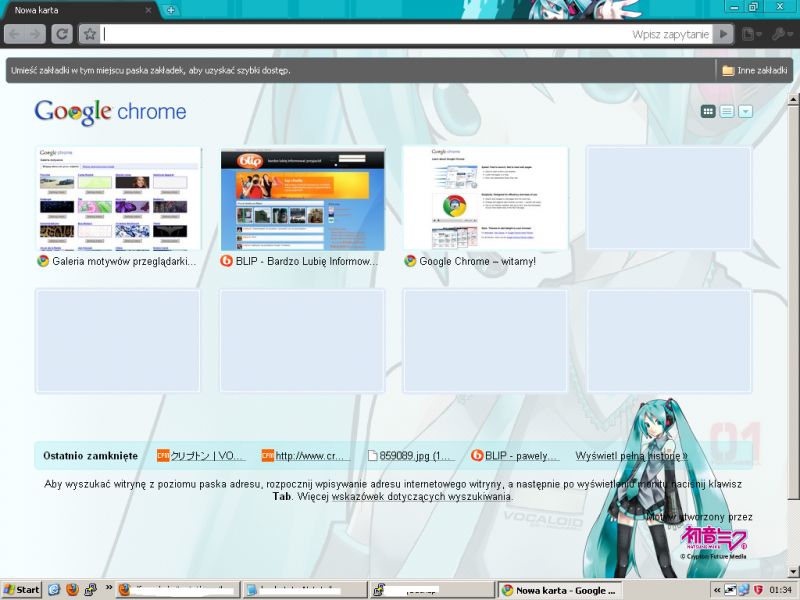Open the Google Chrome – witamy! thumbnail
800x600 pixels.
486,199
